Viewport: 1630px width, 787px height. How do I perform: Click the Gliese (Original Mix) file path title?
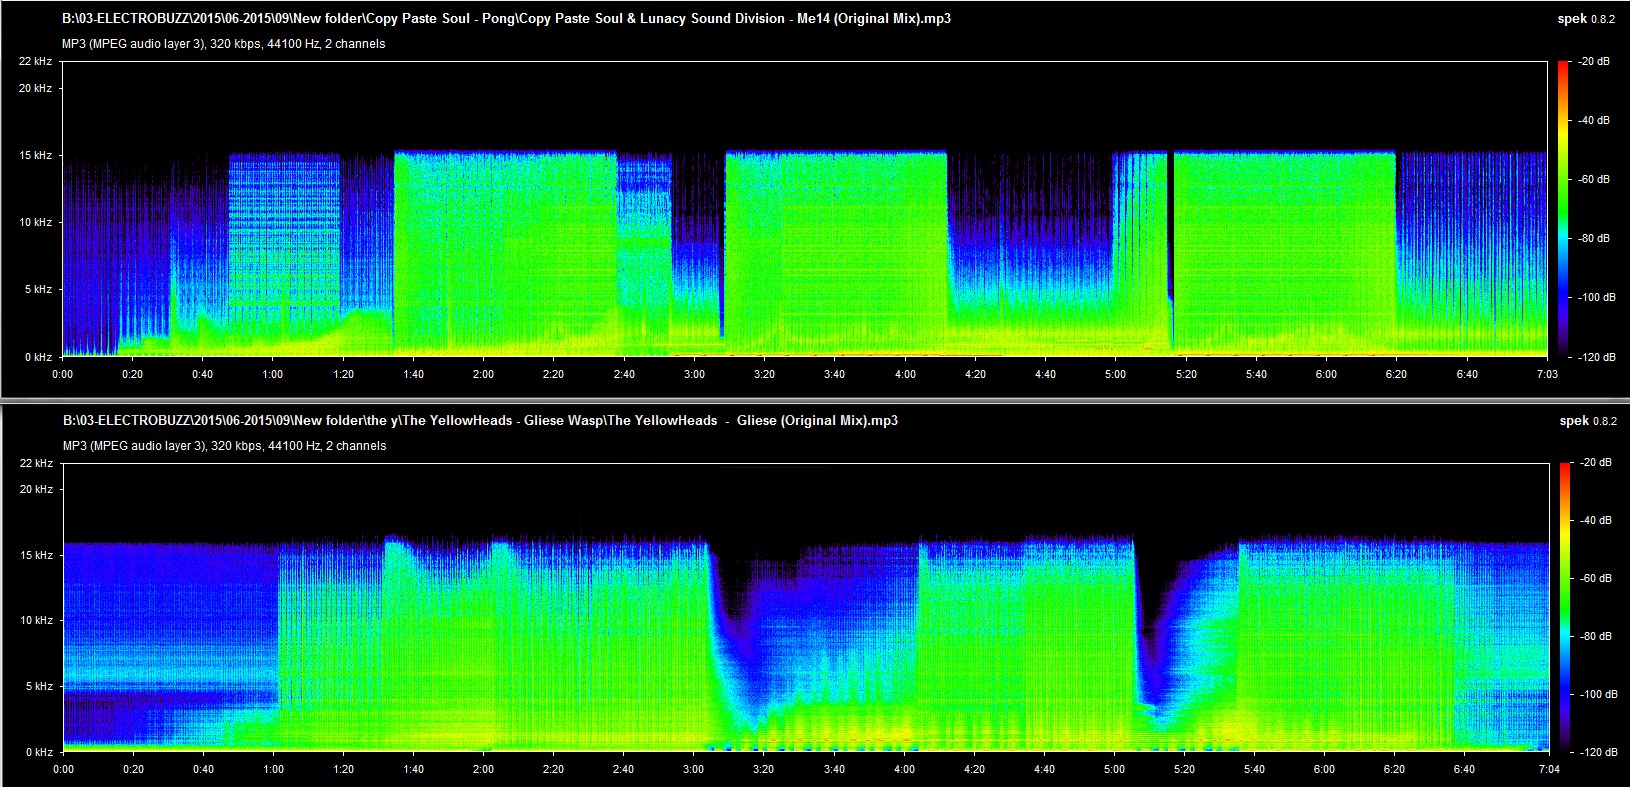pos(480,421)
